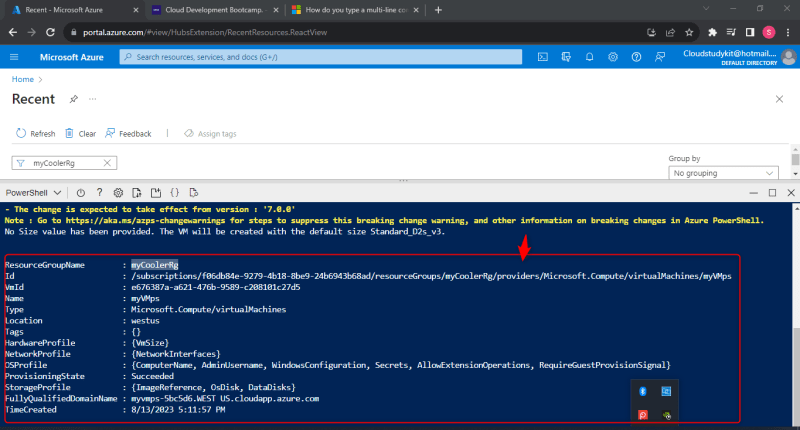Click the address bar URL

(205, 32)
